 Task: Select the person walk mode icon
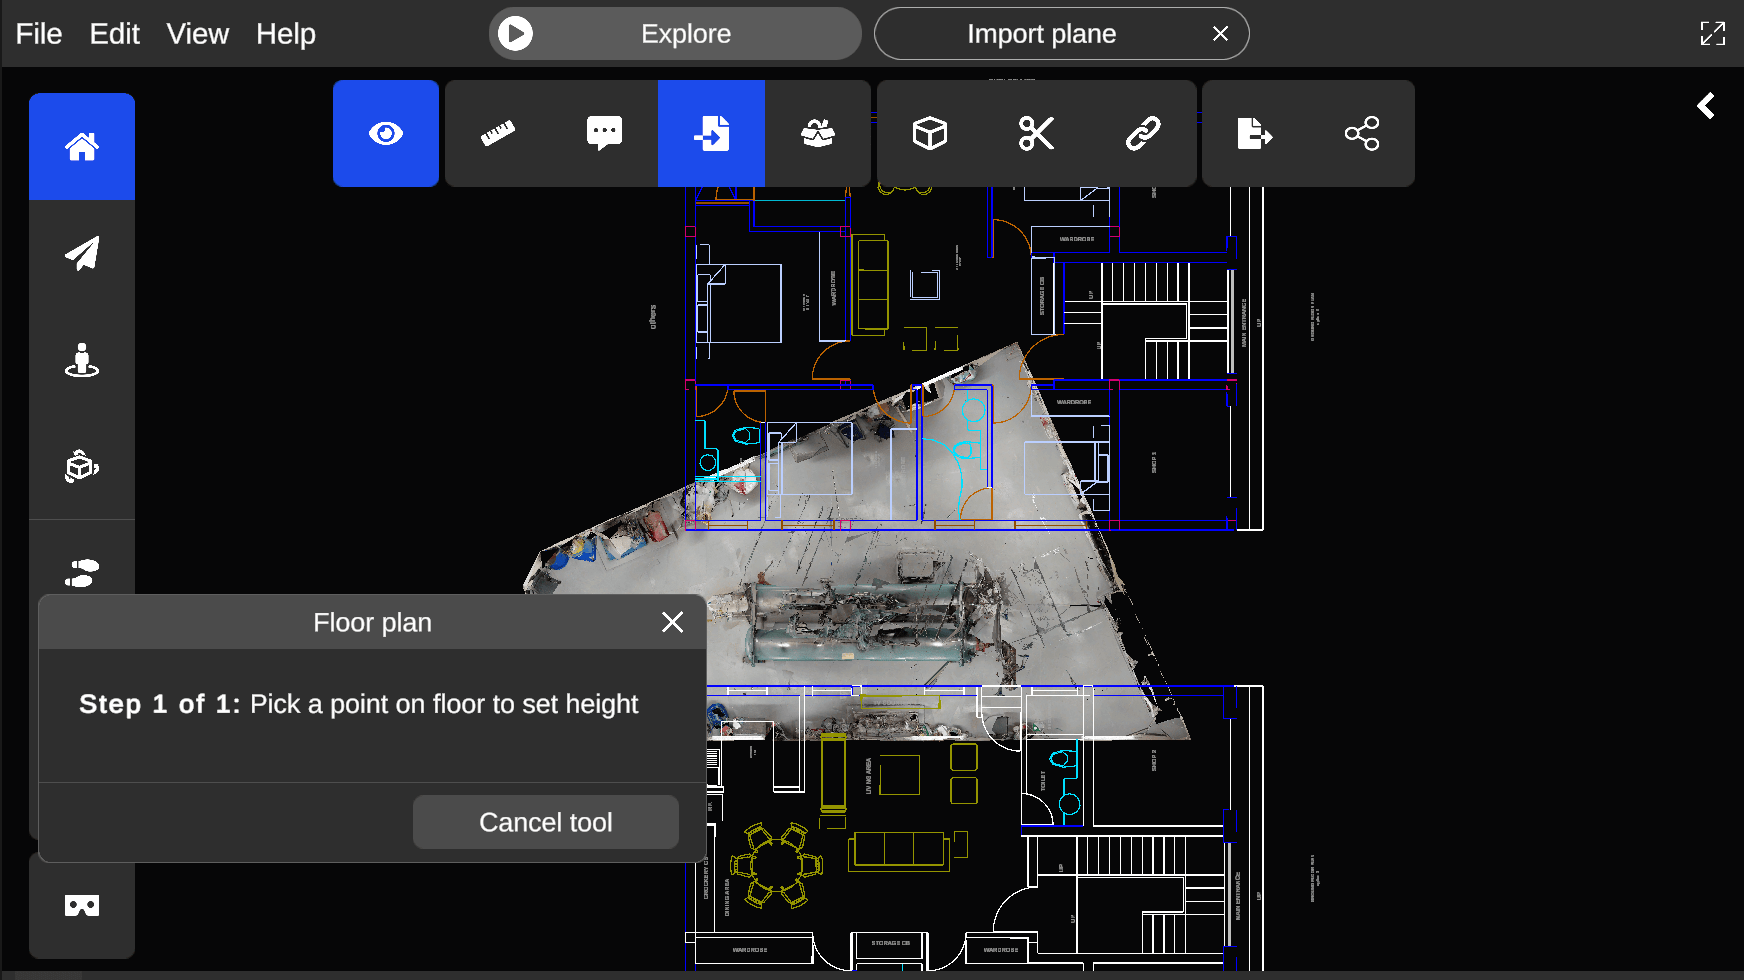(x=82, y=360)
